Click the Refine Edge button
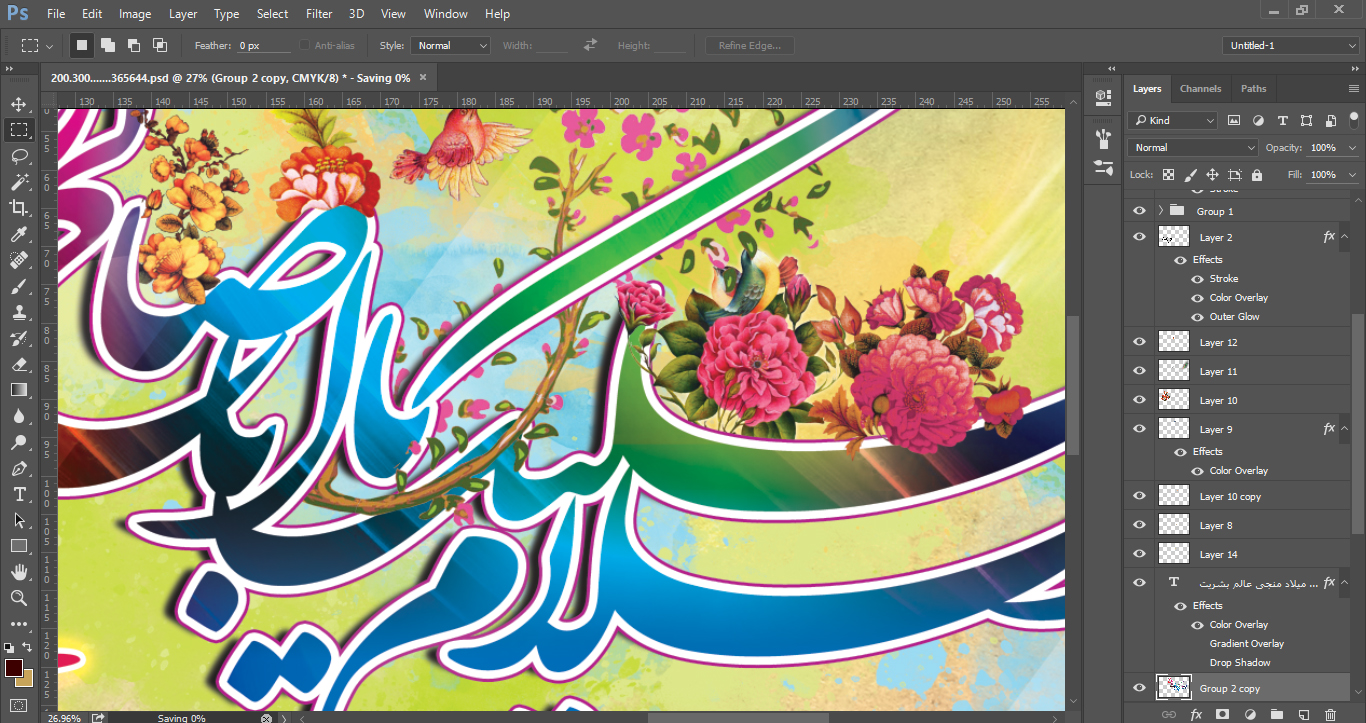Image resolution: width=1366 pixels, height=723 pixels. pyautogui.click(x=750, y=45)
